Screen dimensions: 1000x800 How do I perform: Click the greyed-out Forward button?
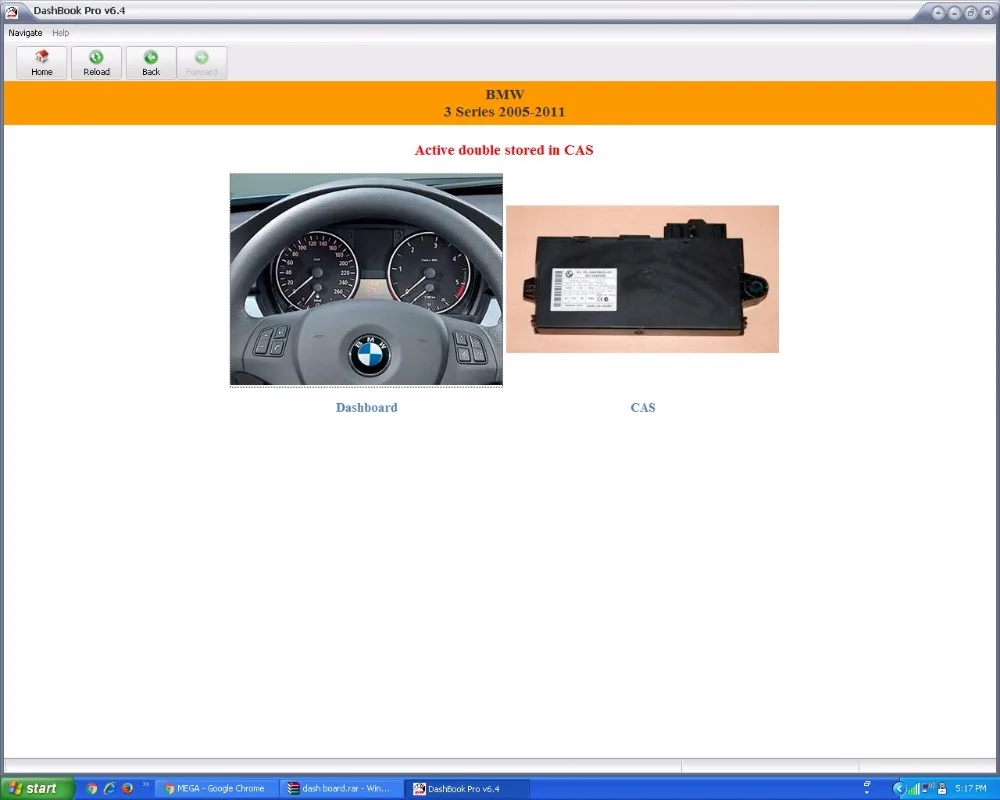(202, 63)
